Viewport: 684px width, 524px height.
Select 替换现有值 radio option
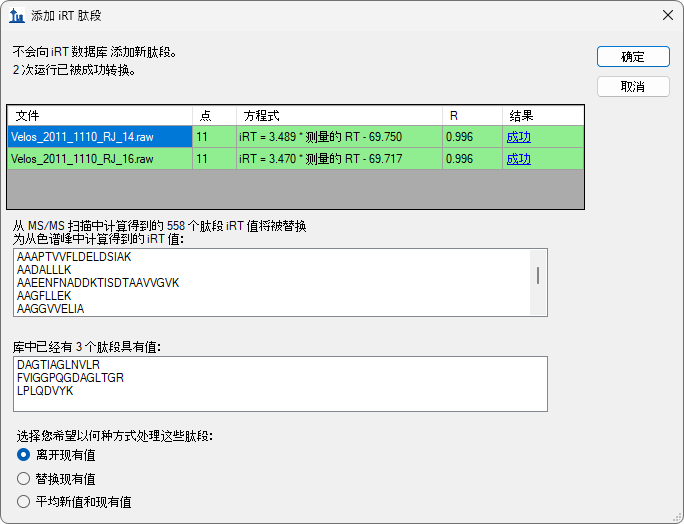[x=24, y=479]
